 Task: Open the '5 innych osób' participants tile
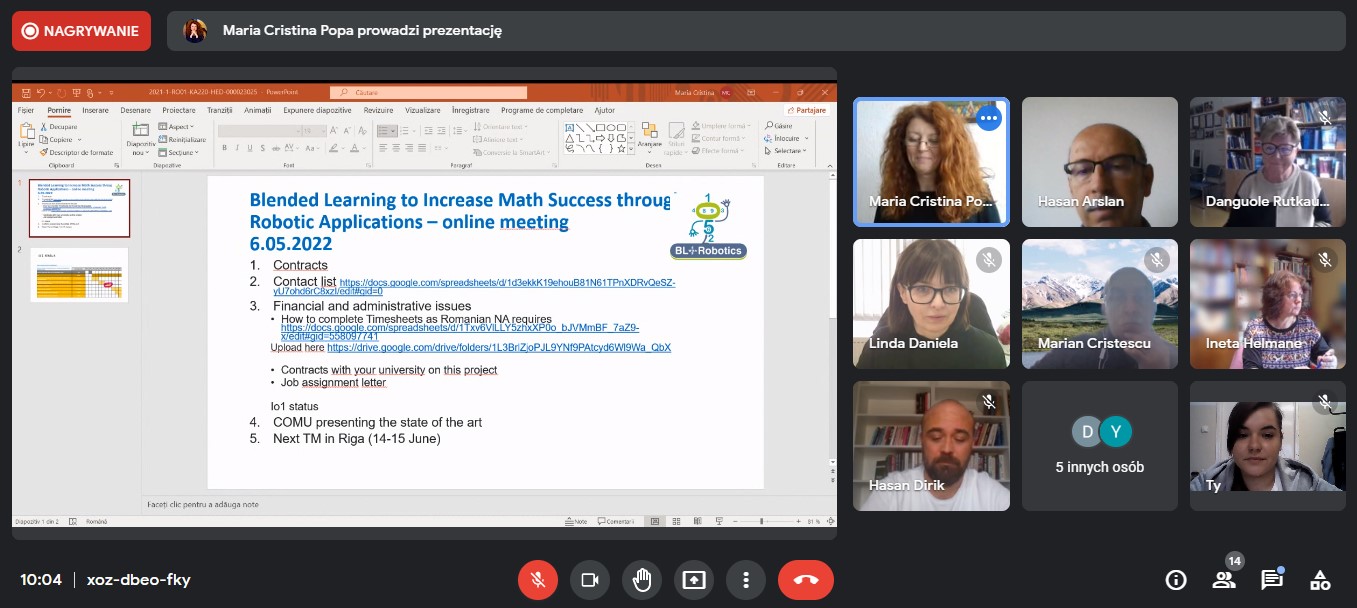tap(1100, 446)
